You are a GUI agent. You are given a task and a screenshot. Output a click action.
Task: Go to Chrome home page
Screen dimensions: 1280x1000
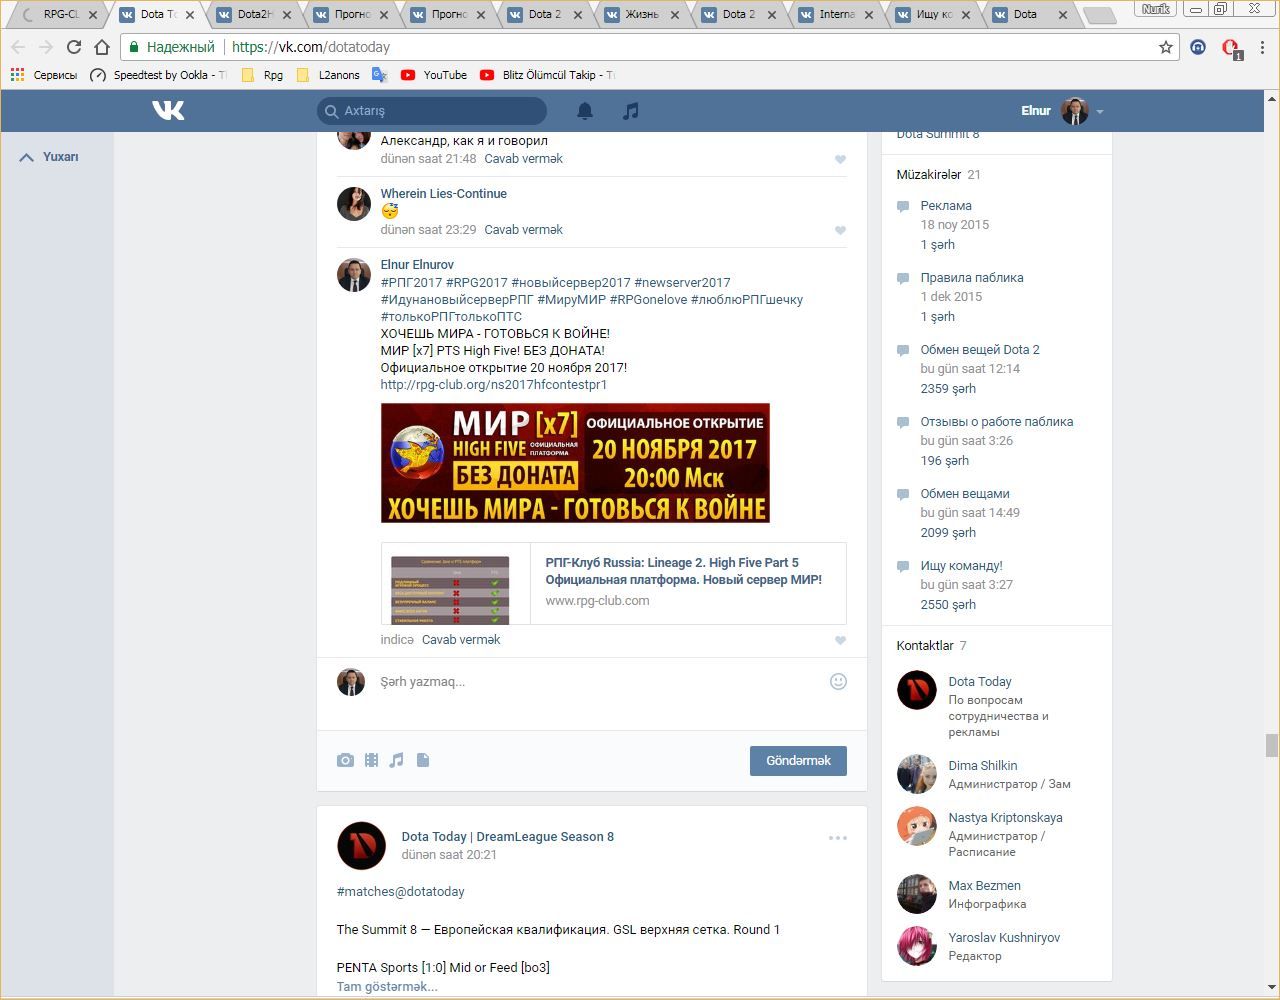coord(101,47)
